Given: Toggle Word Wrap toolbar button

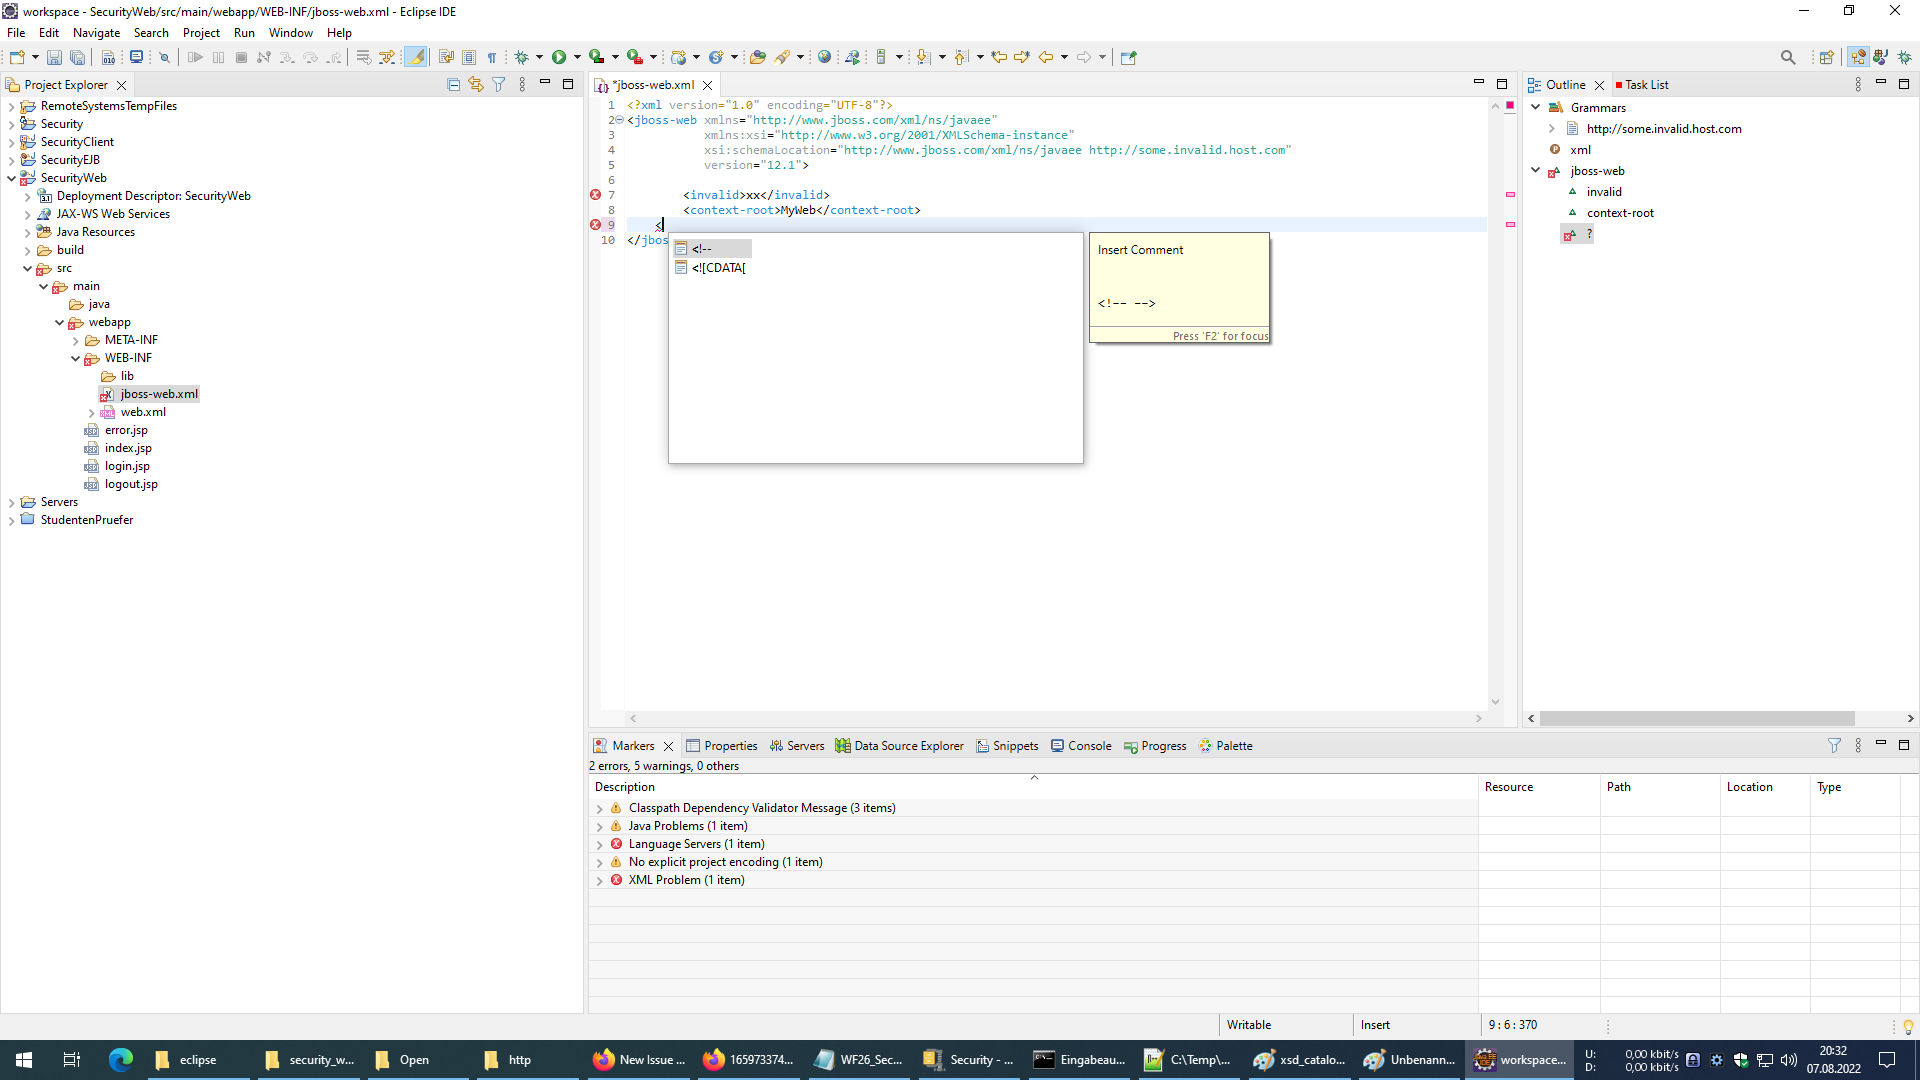Looking at the screenshot, I should [x=446, y=57].
